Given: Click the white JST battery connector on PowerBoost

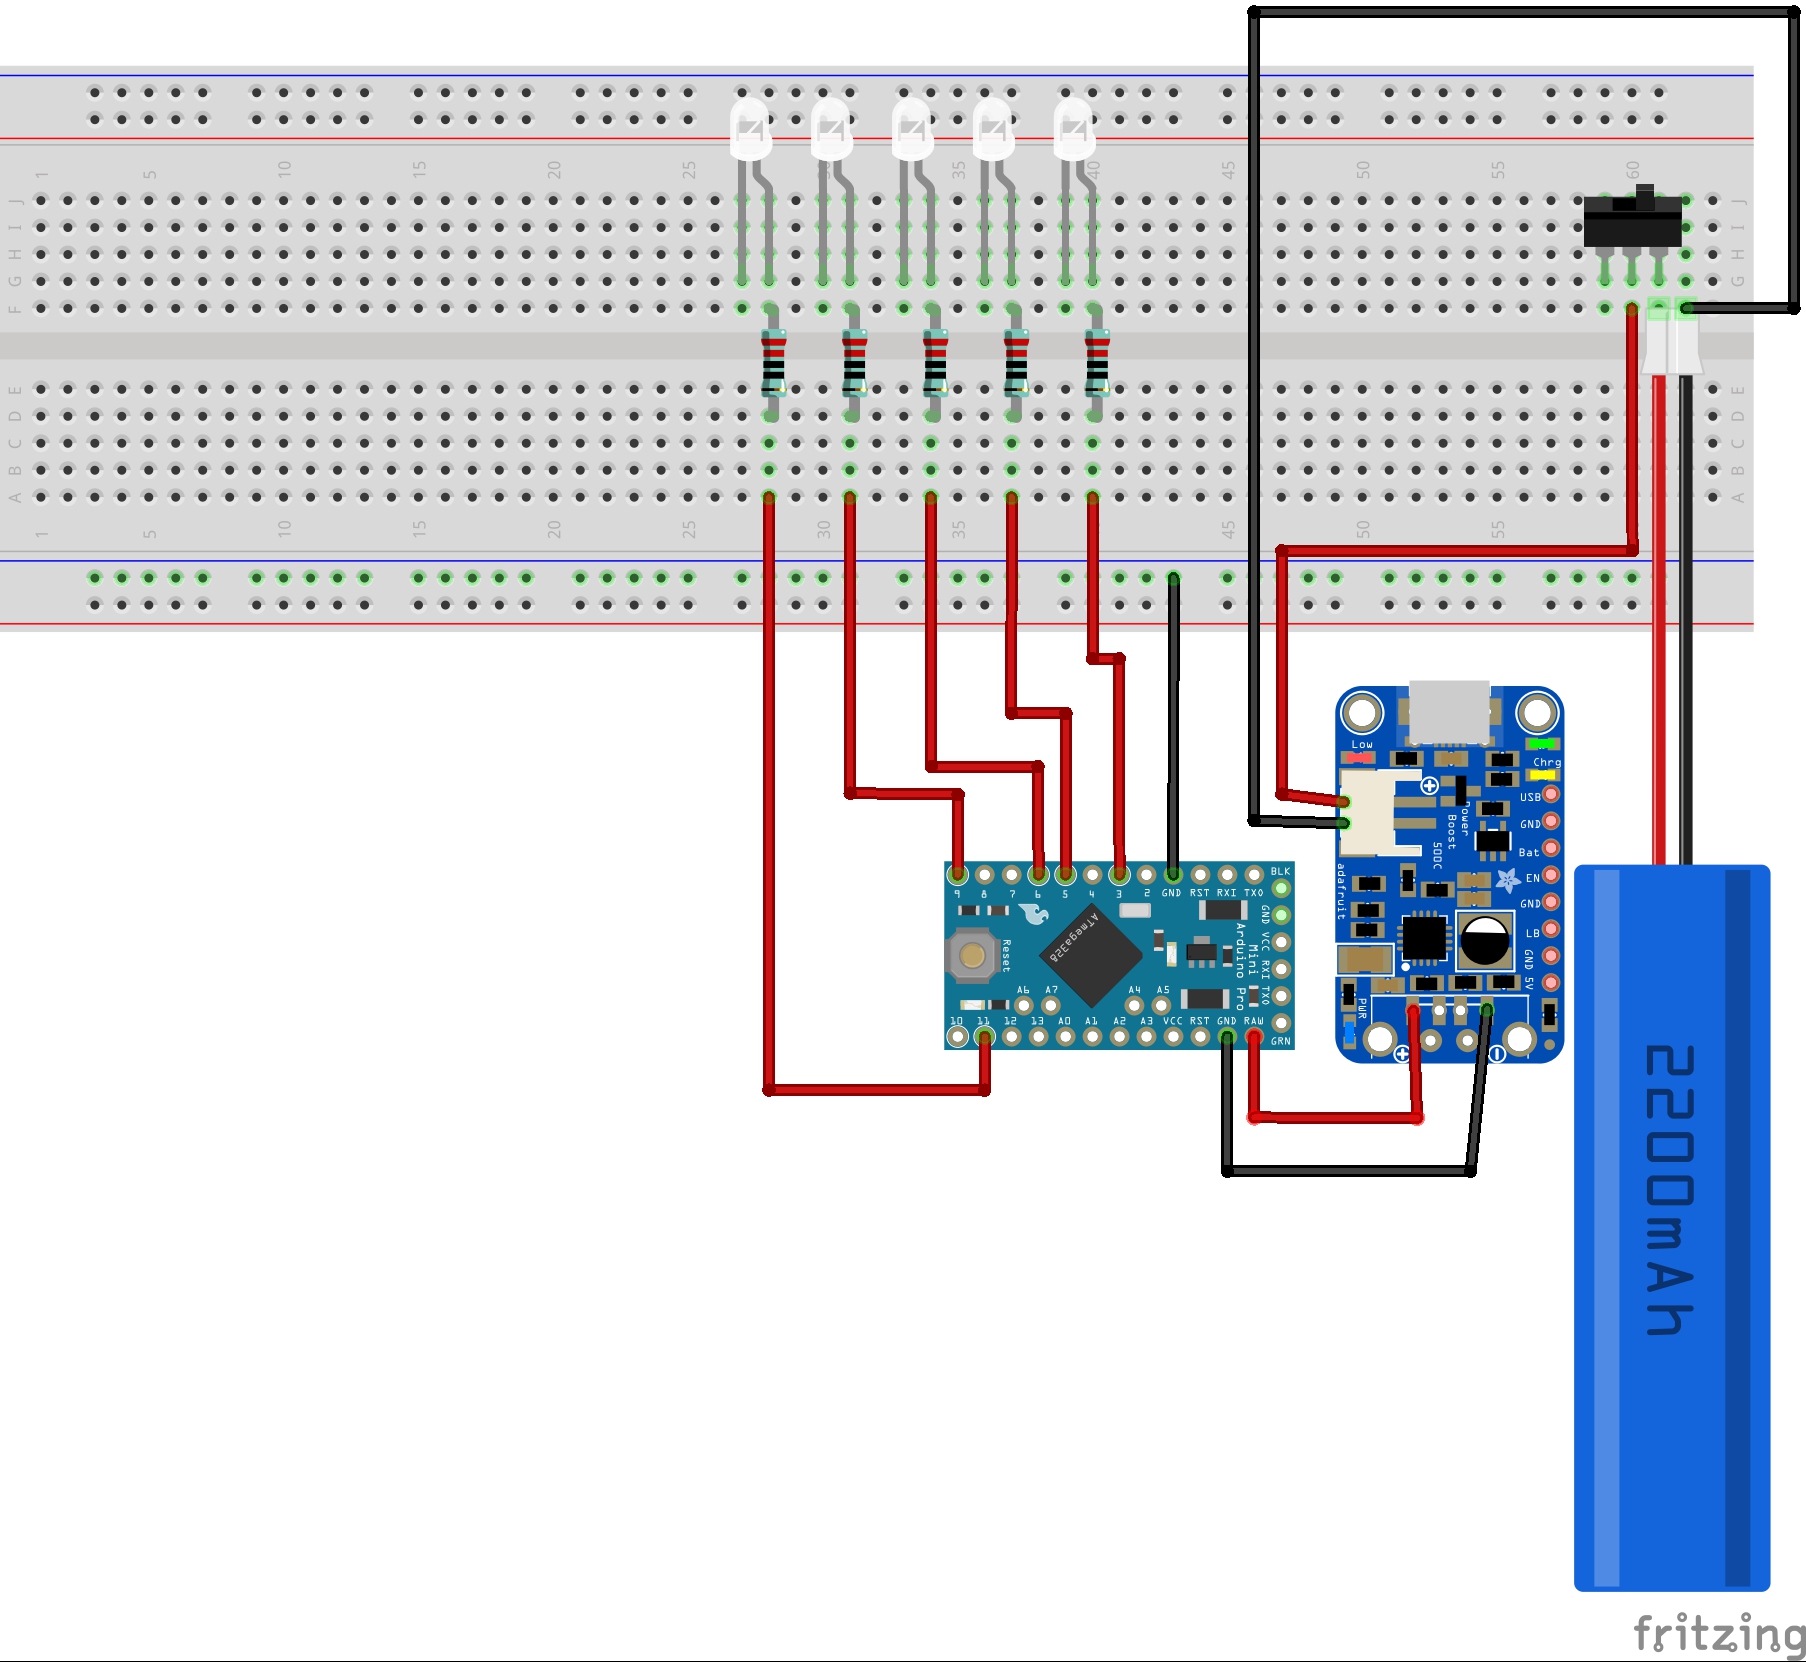Looking at the screenshot, I should 1368,812.
